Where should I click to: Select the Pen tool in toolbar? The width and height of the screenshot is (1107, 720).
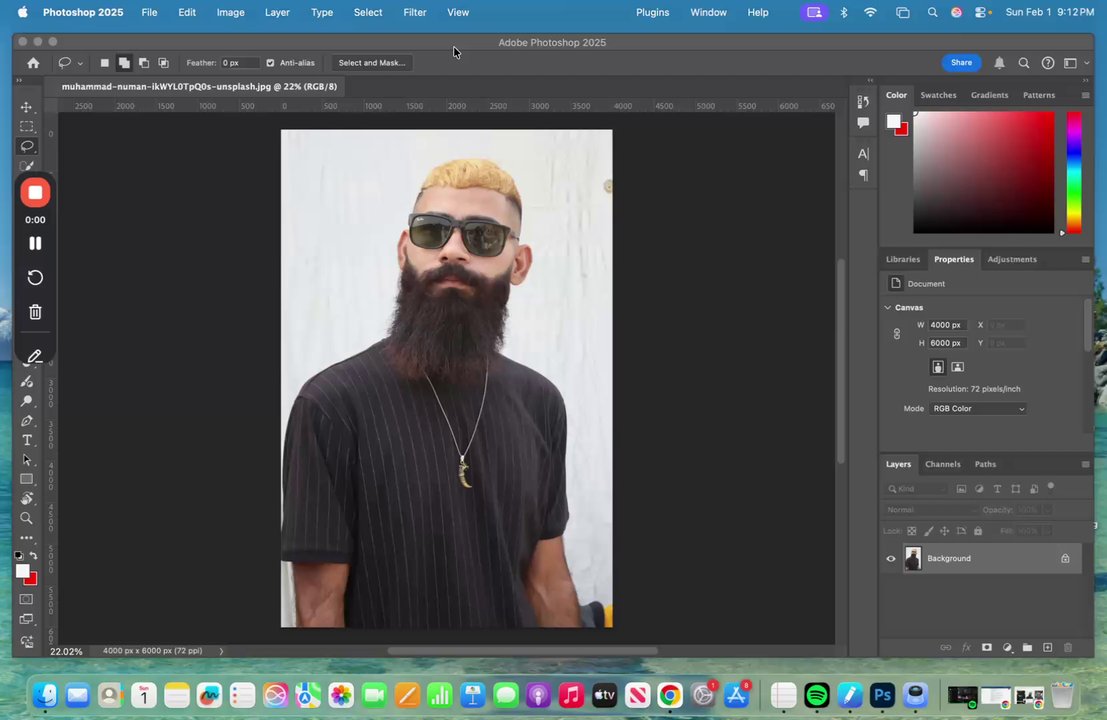coord(27,421)
